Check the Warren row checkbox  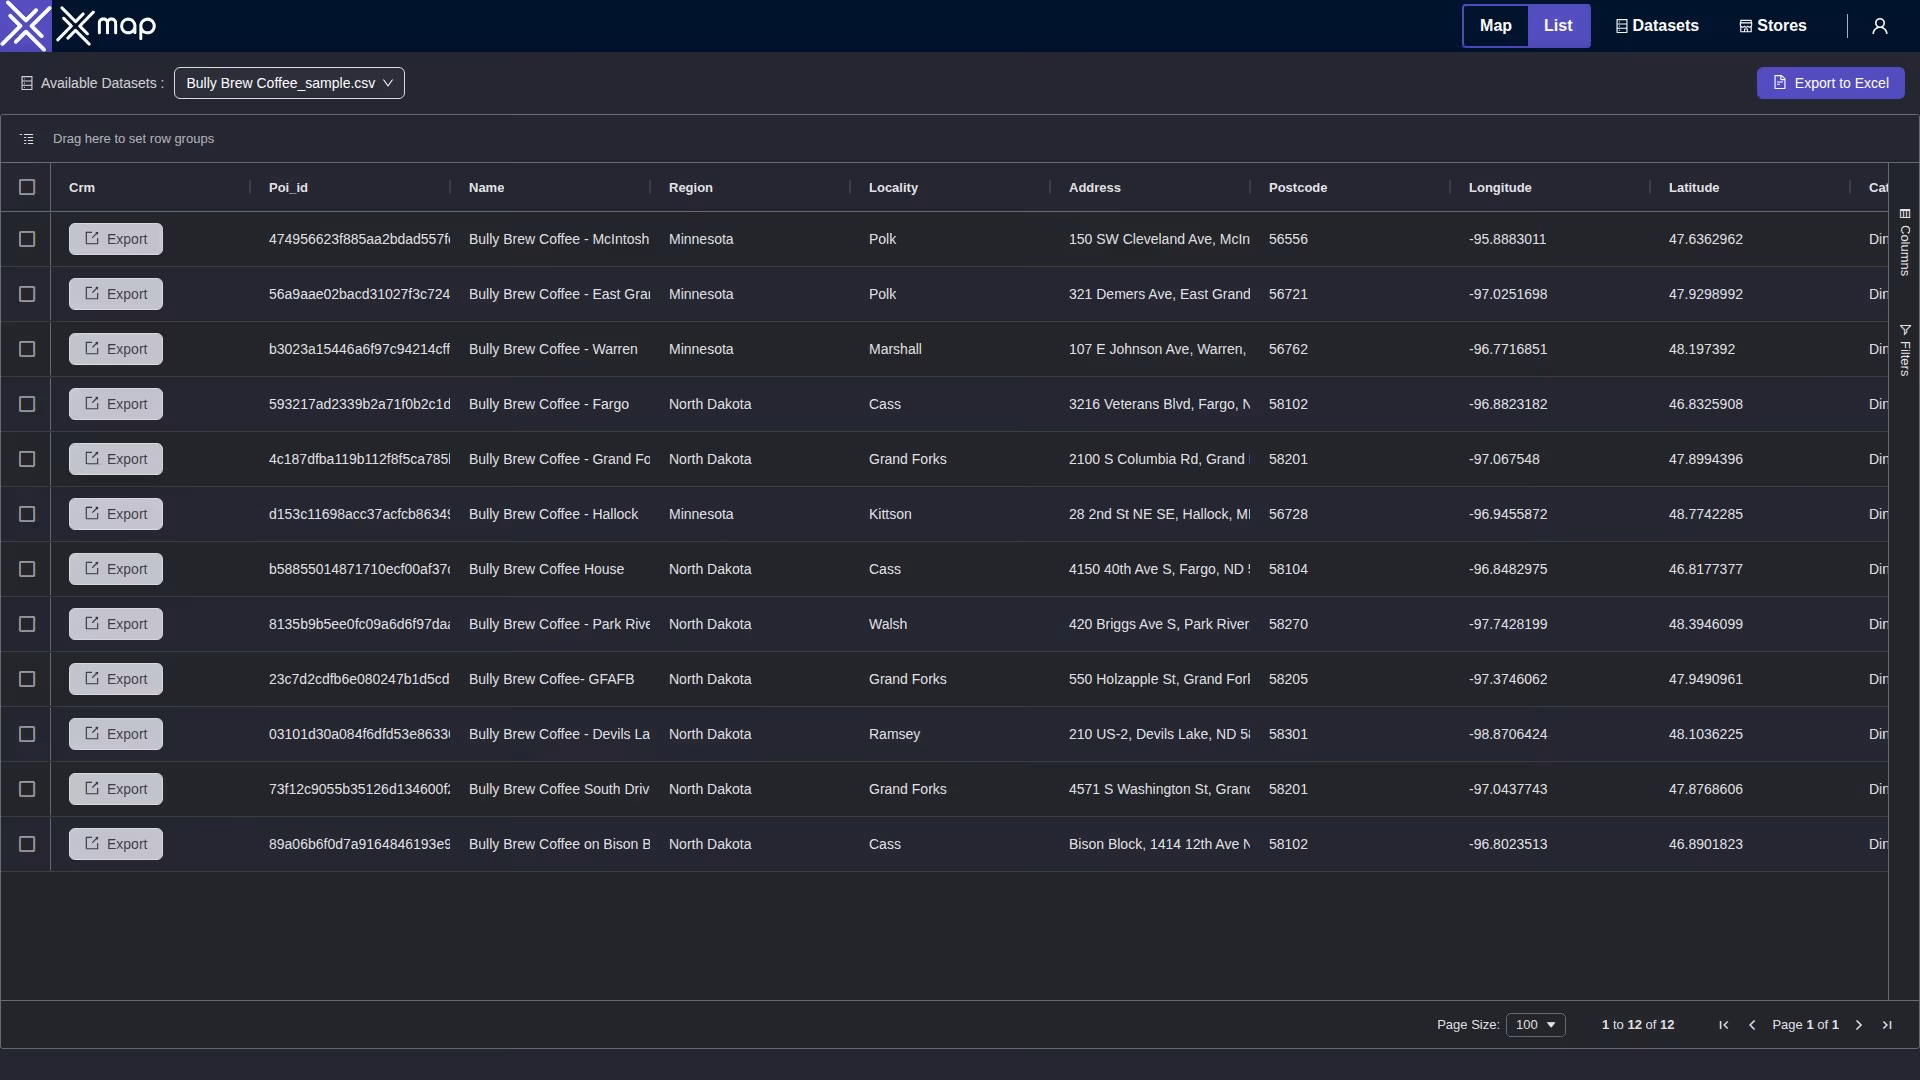(27, 349)
